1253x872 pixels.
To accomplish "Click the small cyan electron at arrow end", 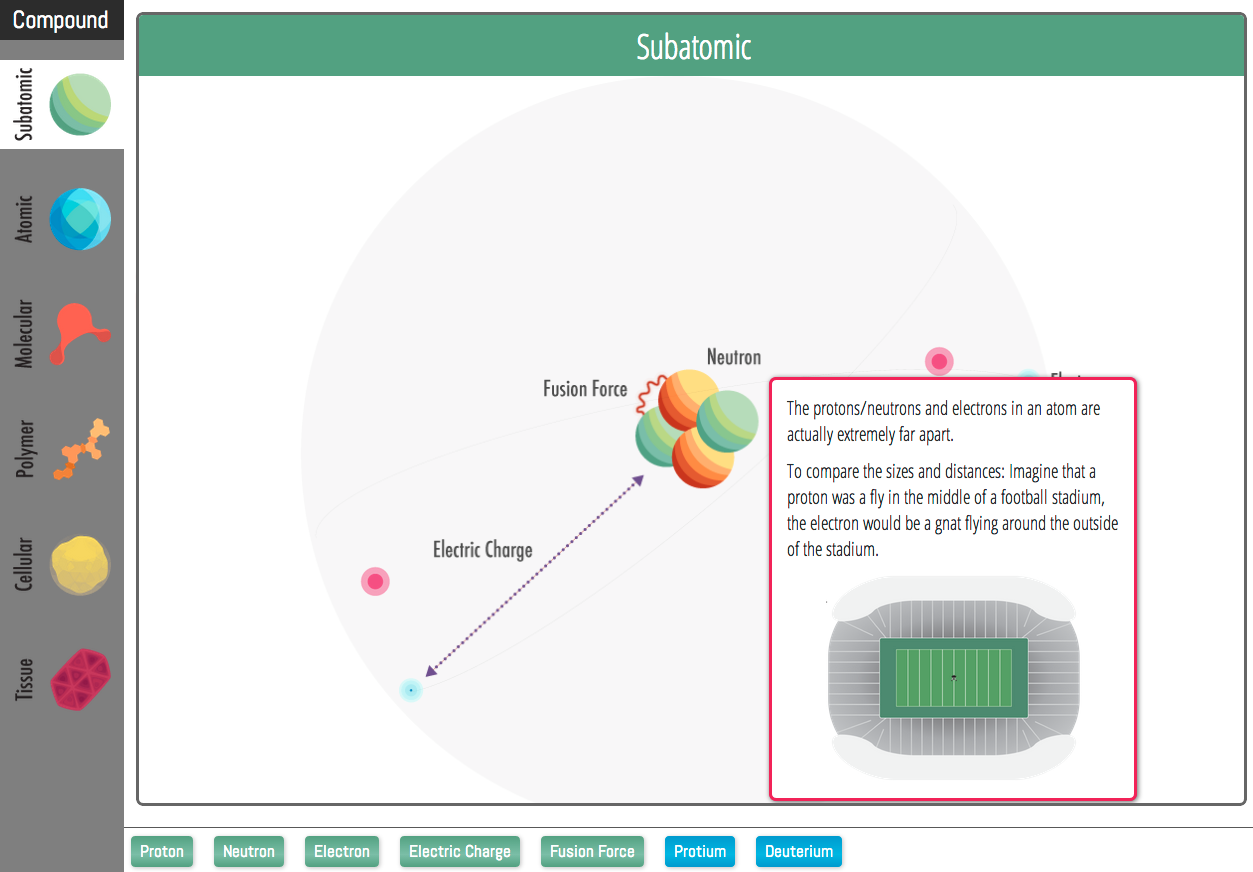I will click(410, 690).
